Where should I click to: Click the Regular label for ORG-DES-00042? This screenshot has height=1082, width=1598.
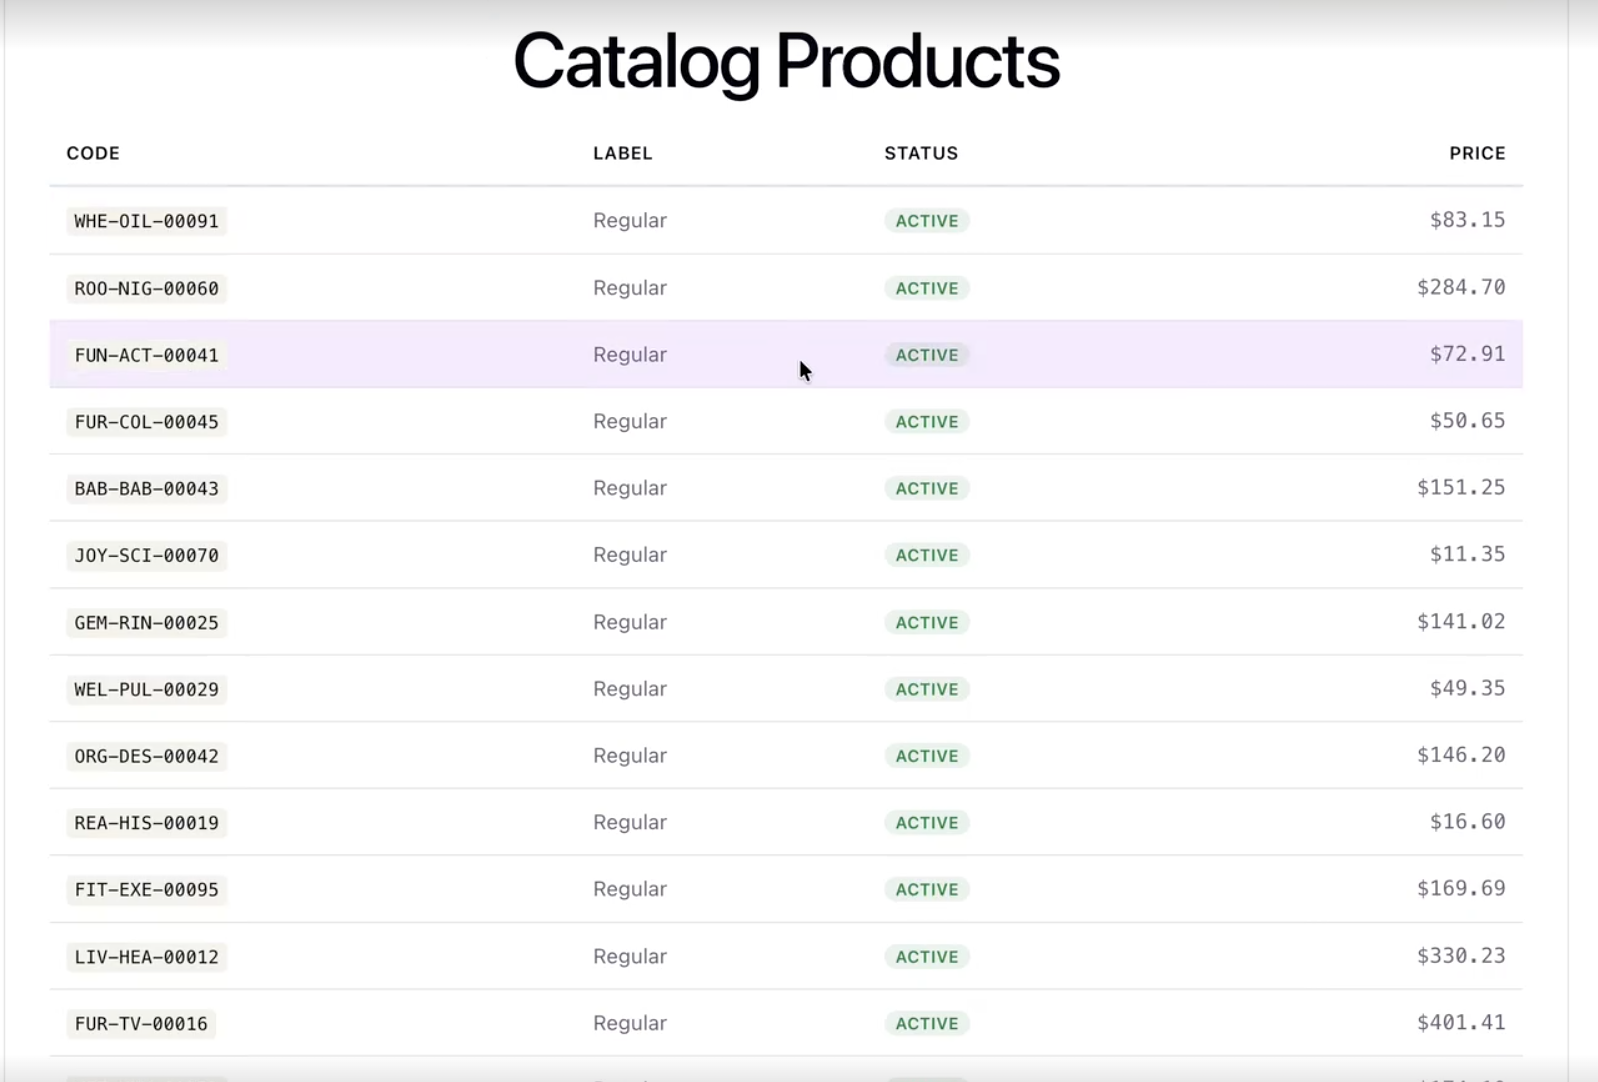[629, 756]
